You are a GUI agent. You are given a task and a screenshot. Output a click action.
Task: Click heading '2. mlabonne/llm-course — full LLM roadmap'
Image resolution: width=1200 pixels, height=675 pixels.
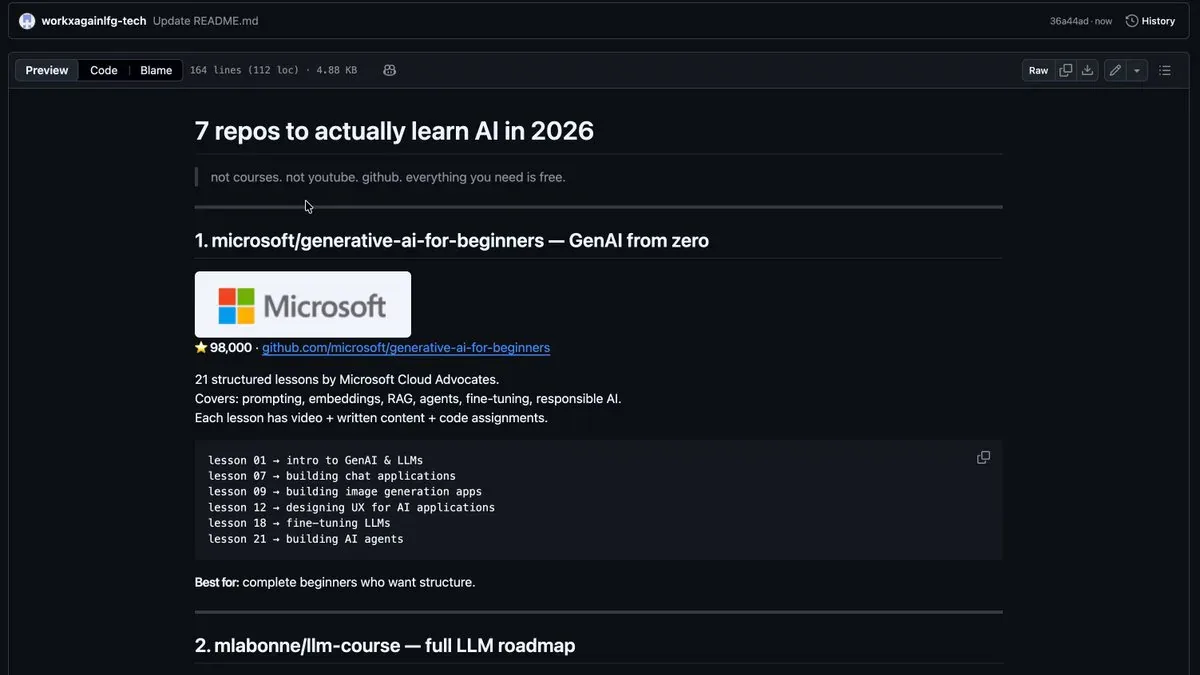pyautogui.click(x=385, y=646)
